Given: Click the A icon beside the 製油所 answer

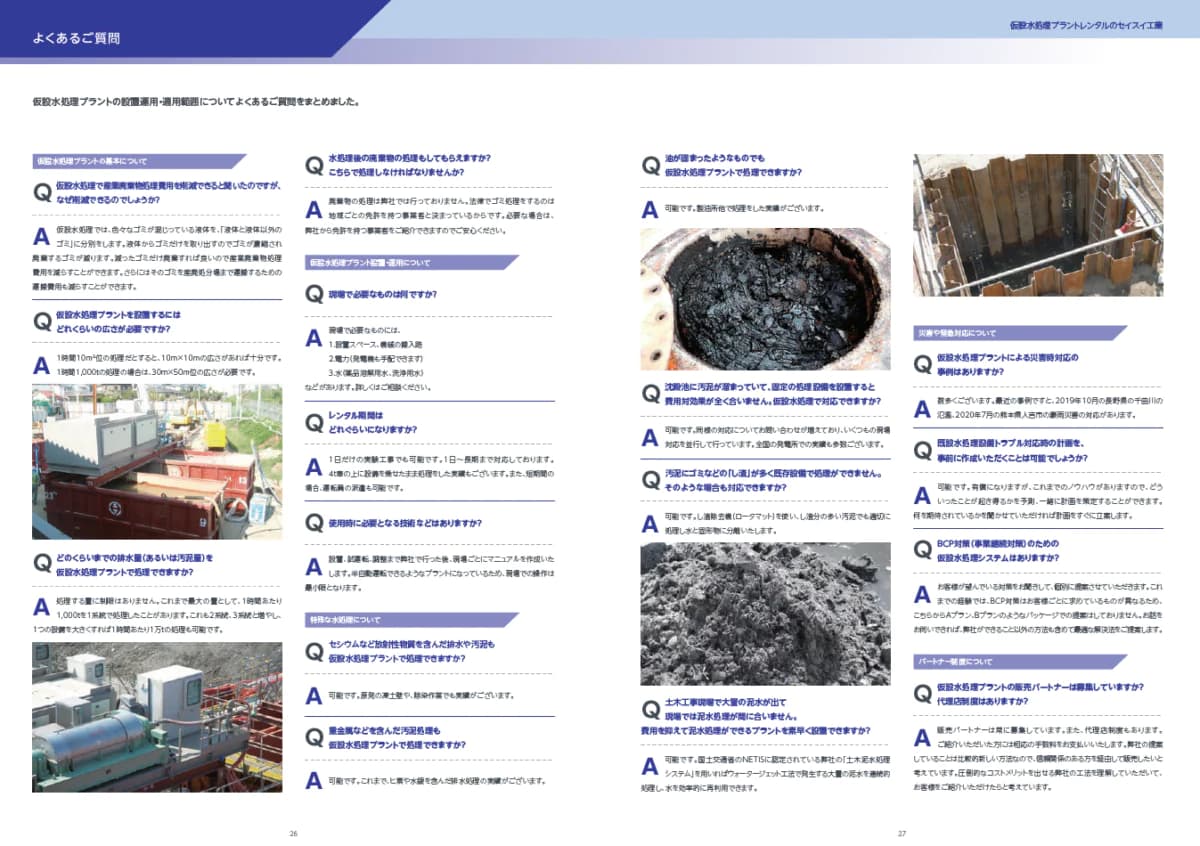Looking at the screenshot, I should [650, 211].
